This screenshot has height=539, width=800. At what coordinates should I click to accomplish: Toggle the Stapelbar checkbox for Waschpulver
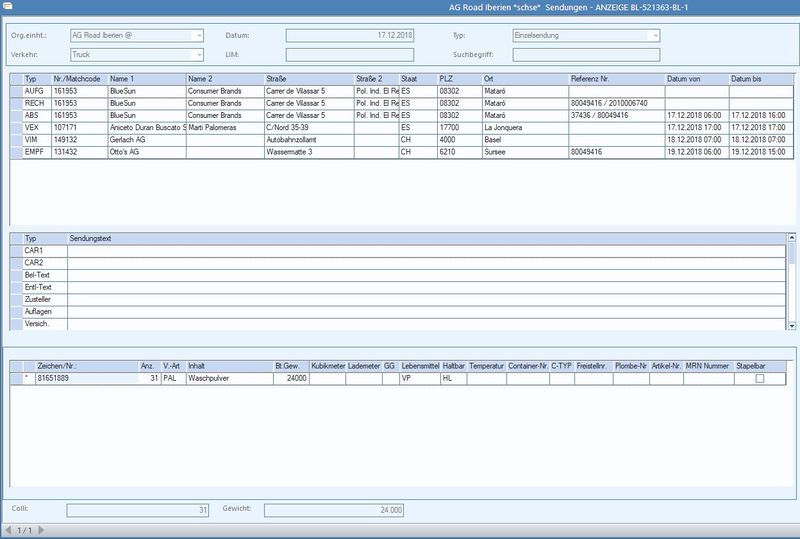[760, 379]
